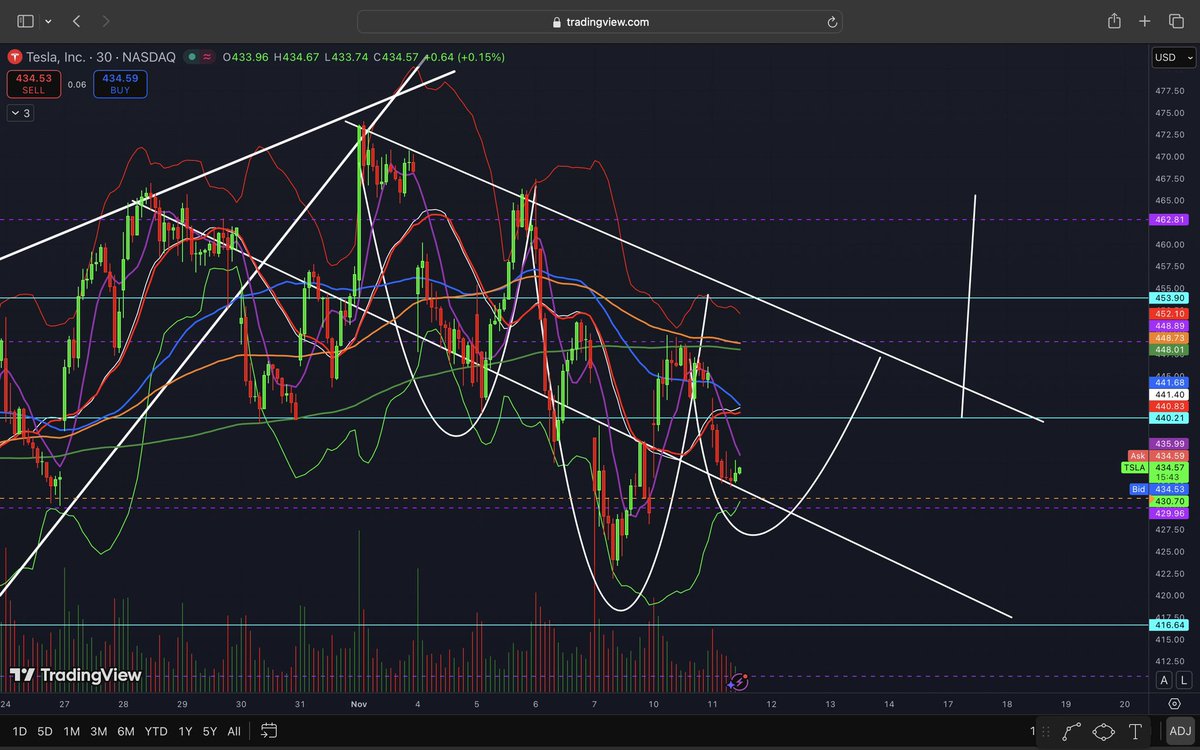1200x750 pixels.
Task: Focus the tradingview.com address bar
Action: coord(599,22)
